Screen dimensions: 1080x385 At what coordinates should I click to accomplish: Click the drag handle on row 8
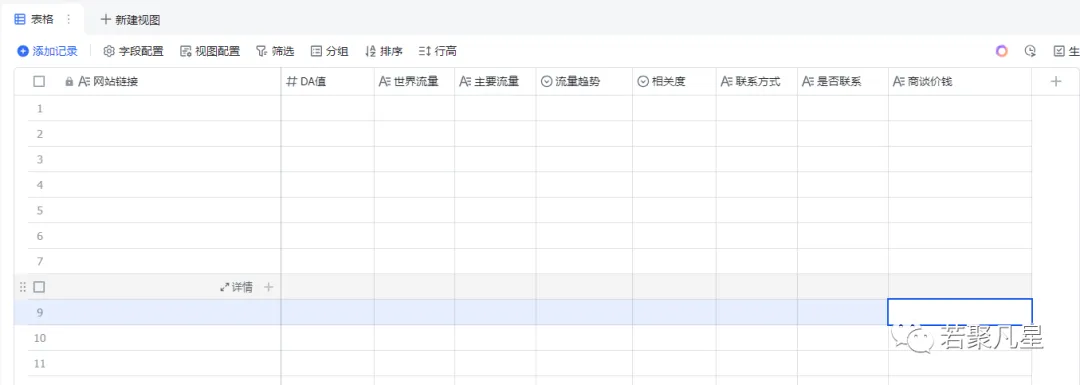(23, 287)
